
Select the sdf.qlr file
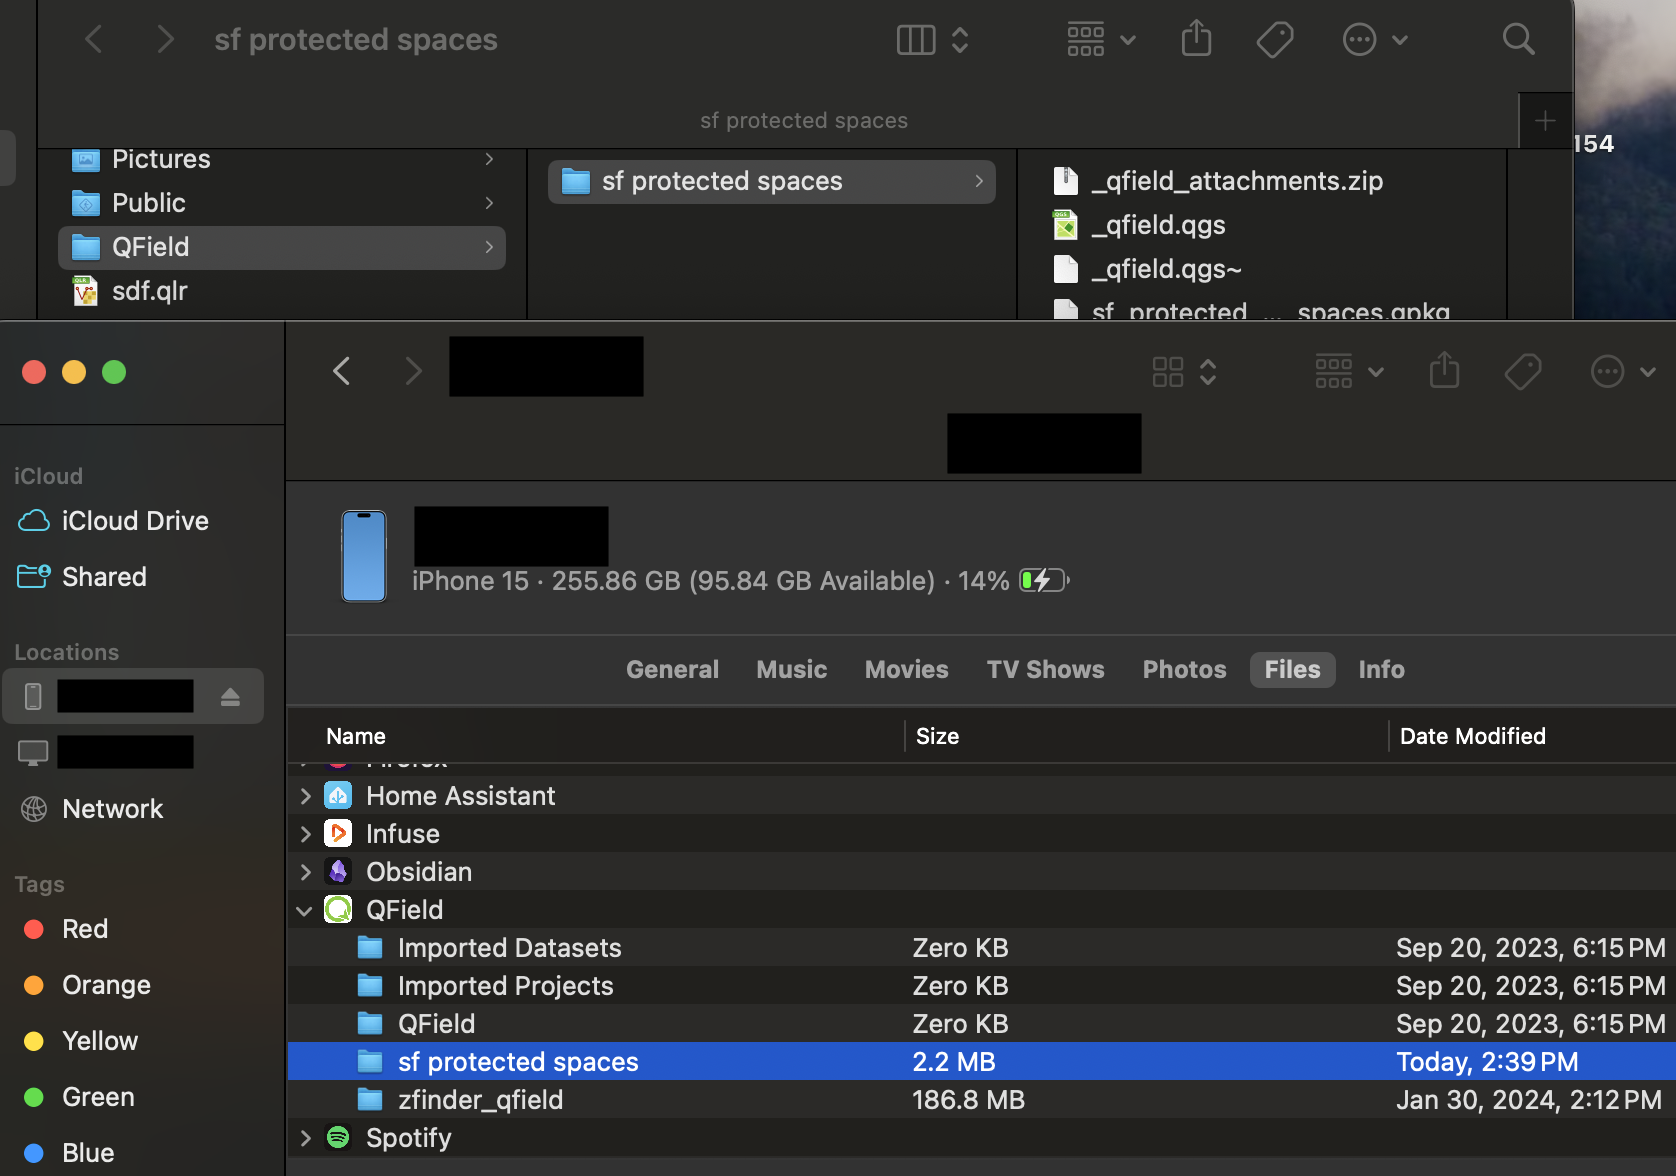tap(282, 291)
